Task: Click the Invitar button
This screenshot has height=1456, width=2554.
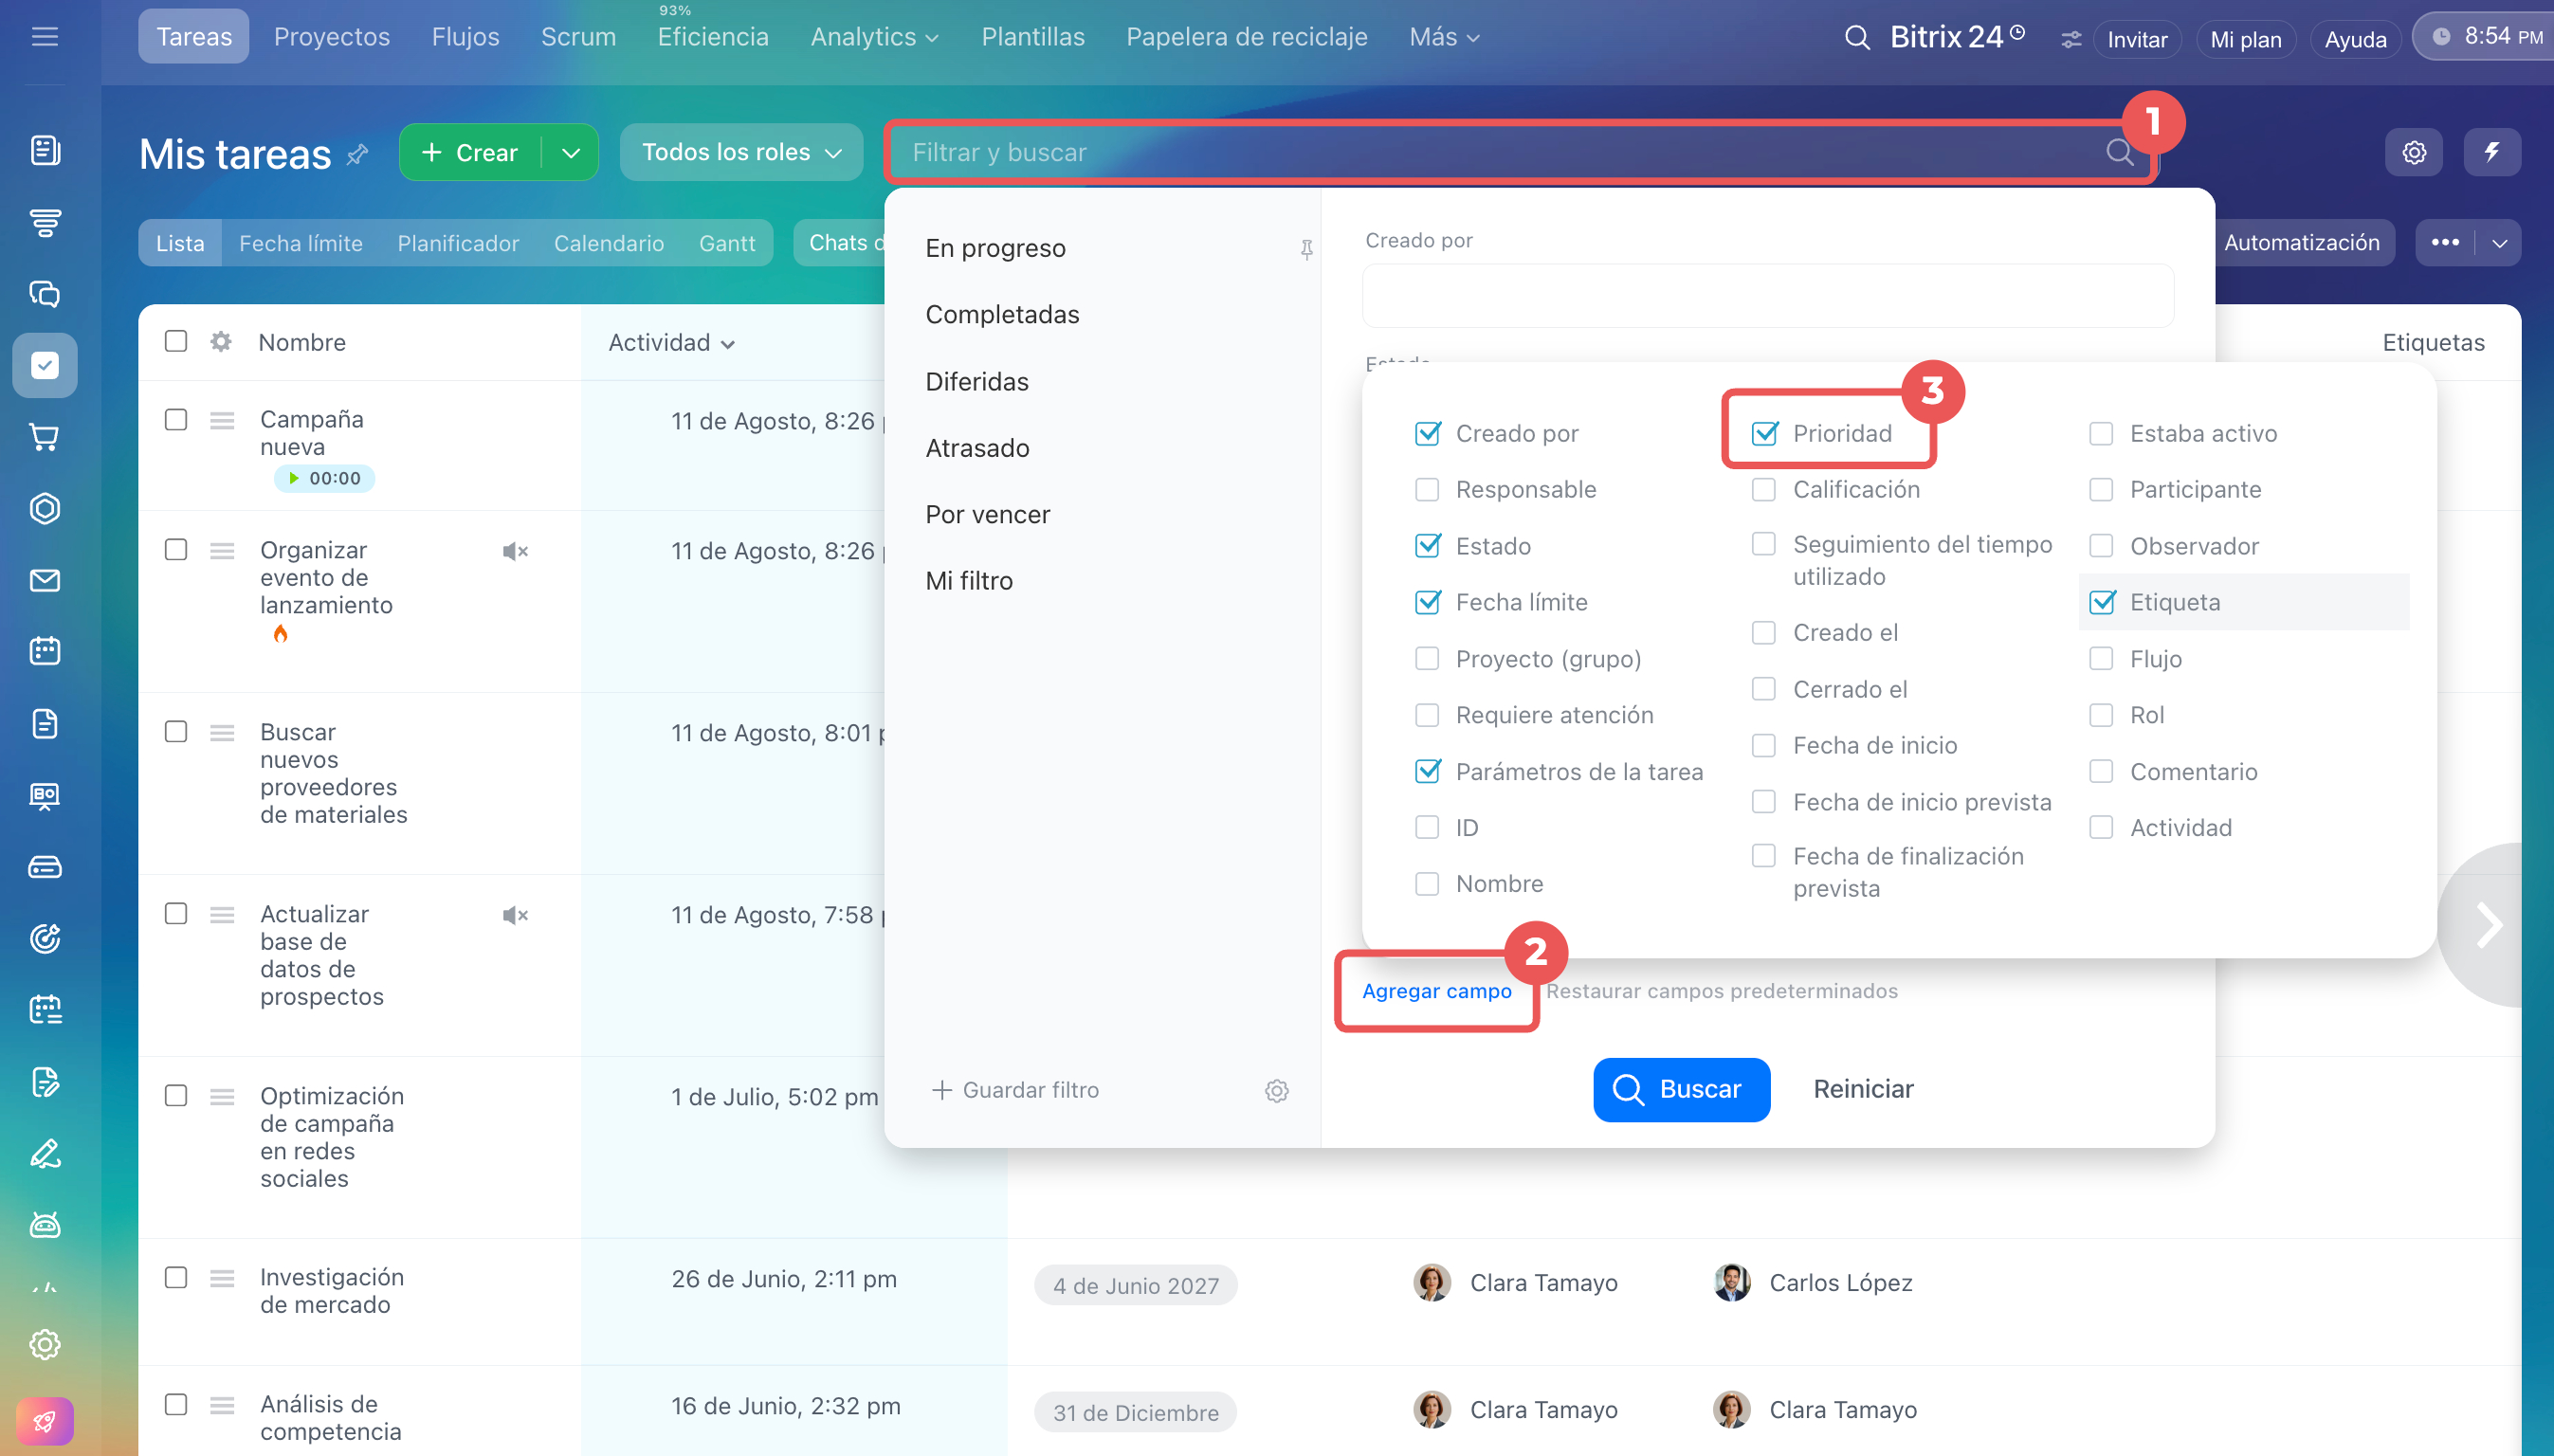Action: click(x=2137, y=39)
